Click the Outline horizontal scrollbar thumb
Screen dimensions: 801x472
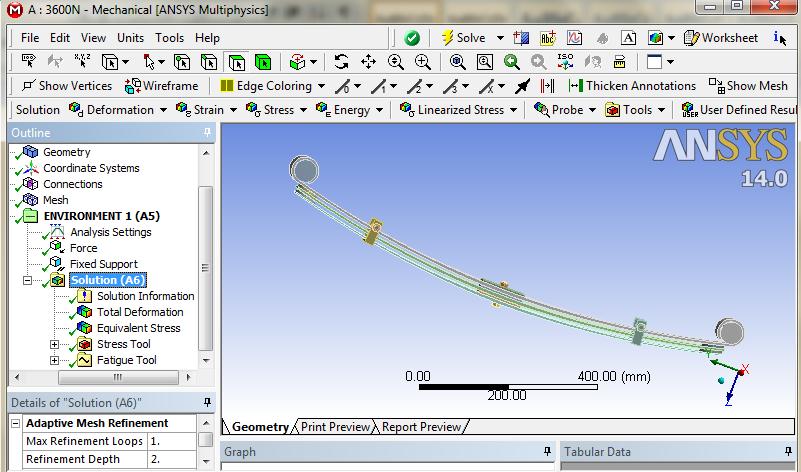click(x=118, y=377)
